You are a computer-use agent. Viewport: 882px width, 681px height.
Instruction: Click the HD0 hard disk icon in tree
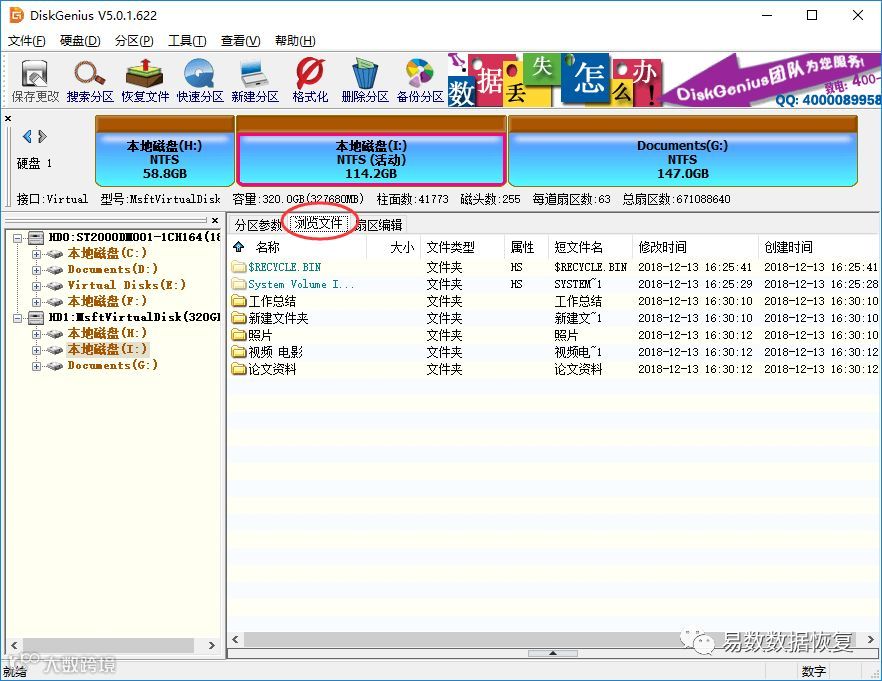36,238
